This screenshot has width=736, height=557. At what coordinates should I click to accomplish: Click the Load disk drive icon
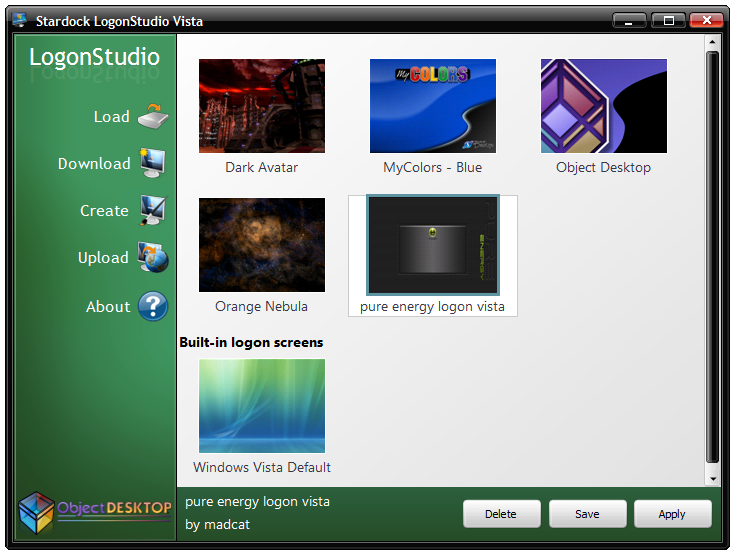(x=153, y=117)
